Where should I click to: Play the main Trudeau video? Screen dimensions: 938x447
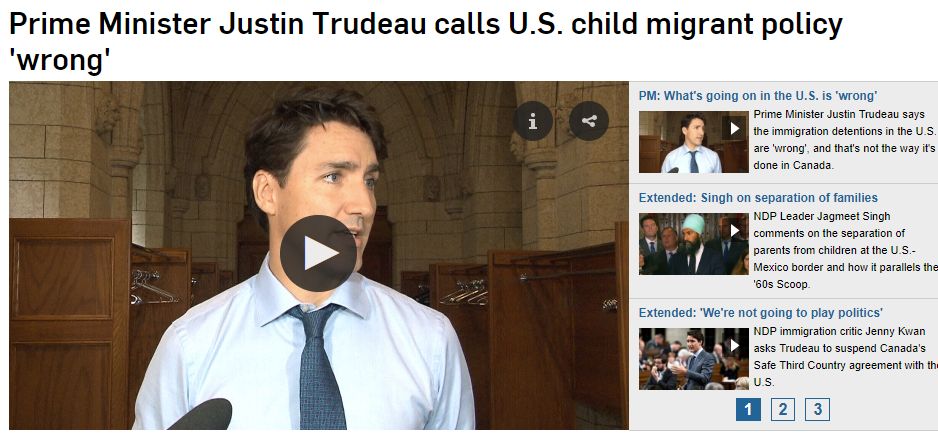(318, 254)
